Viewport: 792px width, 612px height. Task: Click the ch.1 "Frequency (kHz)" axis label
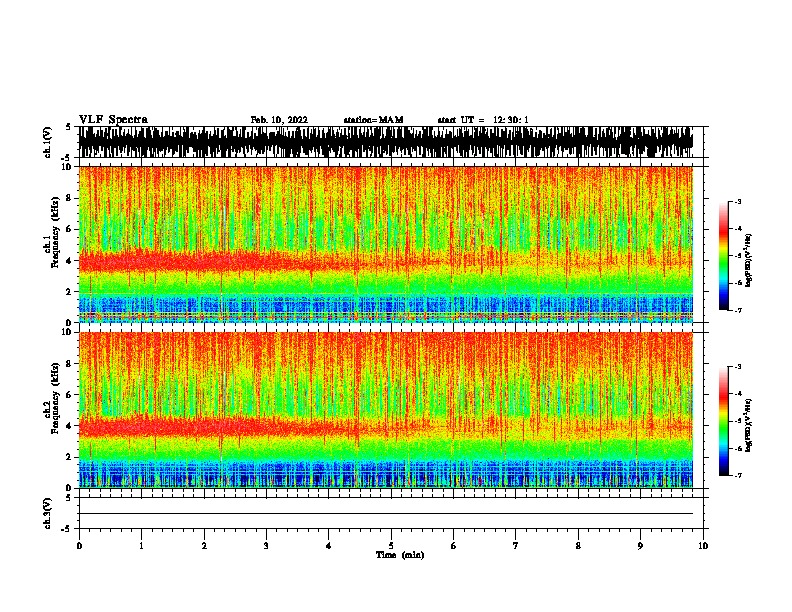(55, 232)
